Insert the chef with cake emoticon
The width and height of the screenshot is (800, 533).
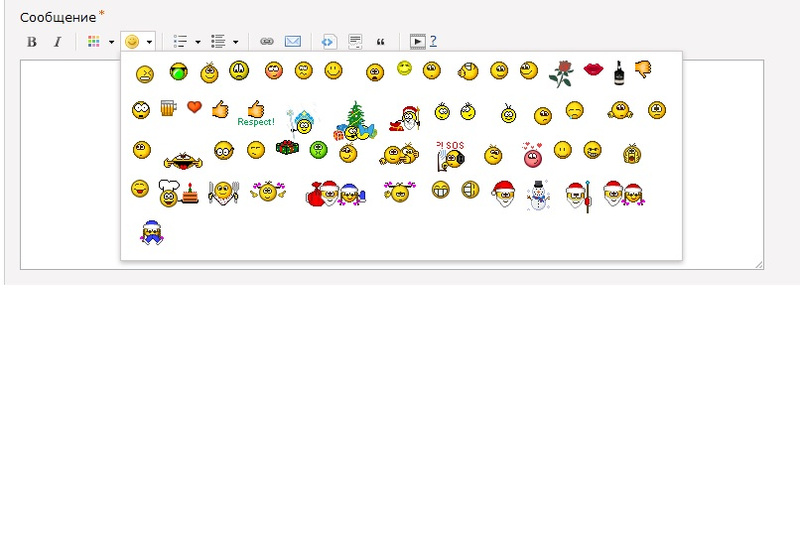click(179, 194)
